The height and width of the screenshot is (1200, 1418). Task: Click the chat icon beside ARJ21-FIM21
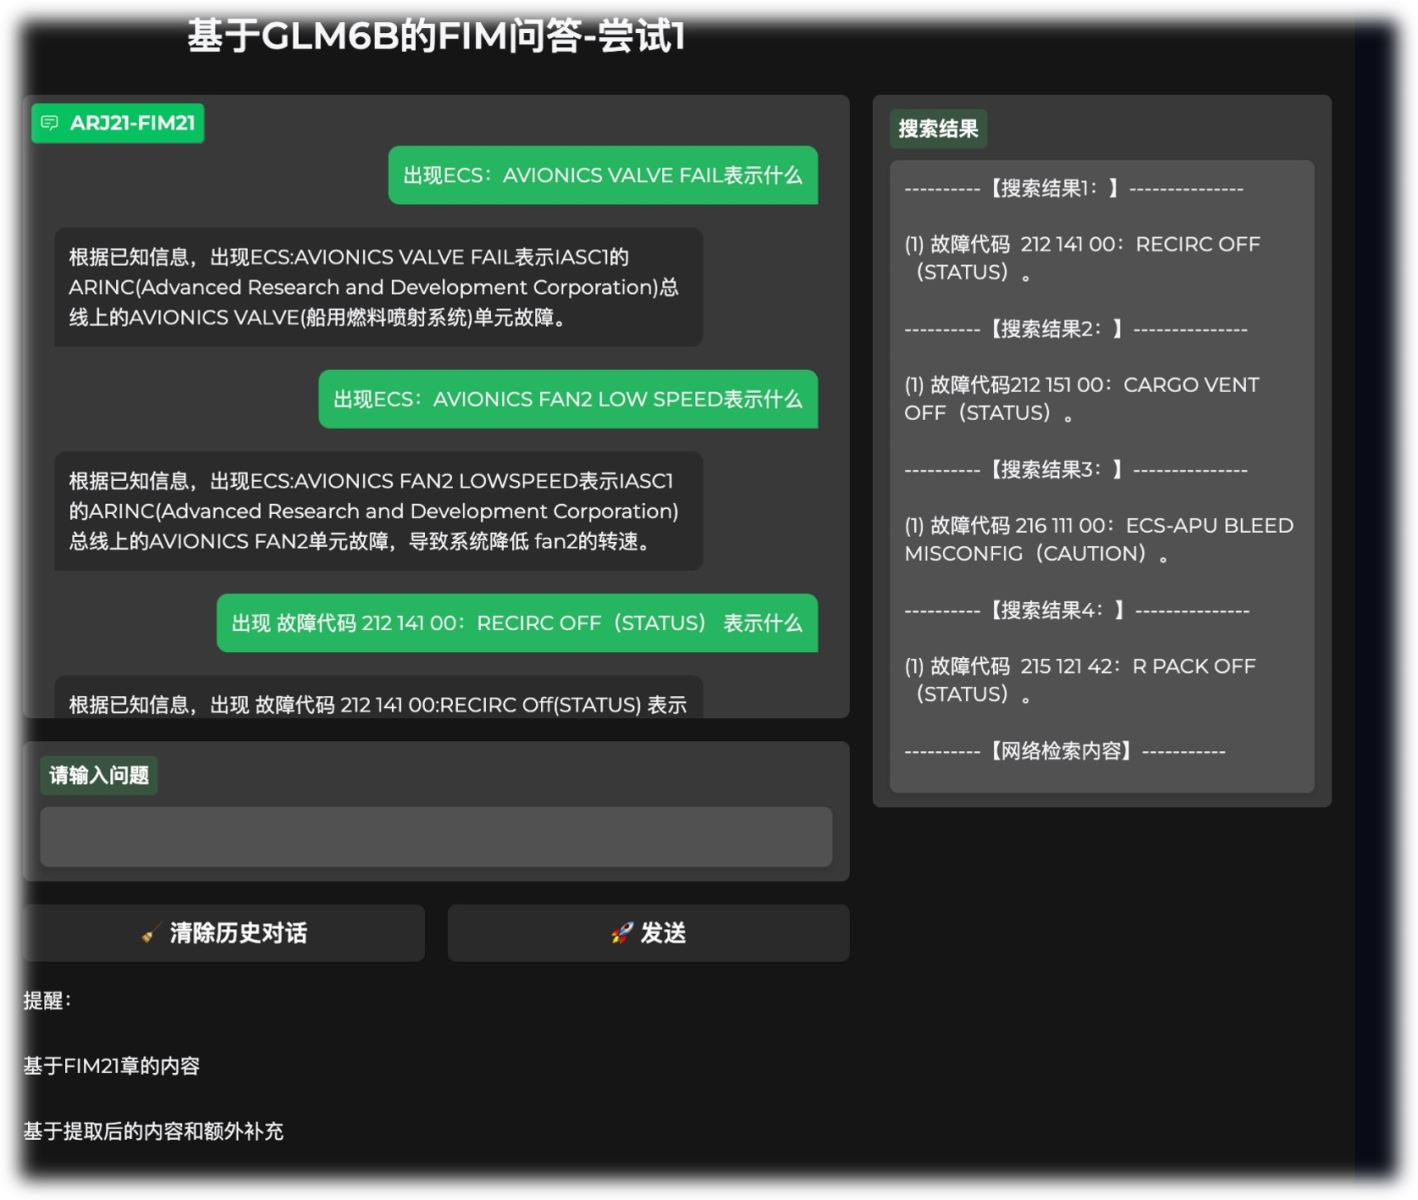49,123
